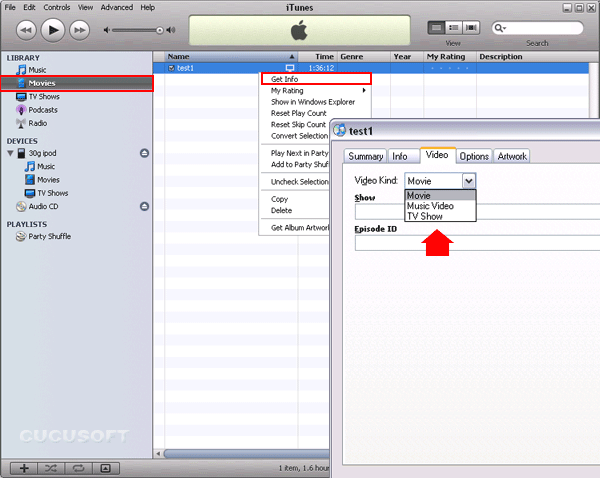The width and height of the screenshot is (600, 478).
Task: Click the add playlist plus button
Action: (24, 467)
